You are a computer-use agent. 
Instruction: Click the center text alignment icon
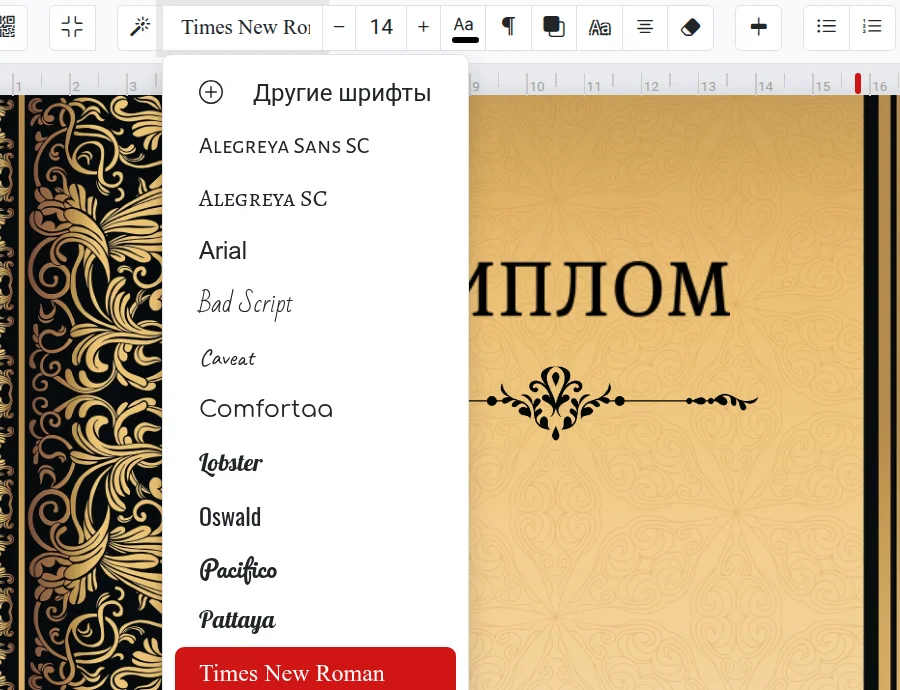click(x=645, y=27)
